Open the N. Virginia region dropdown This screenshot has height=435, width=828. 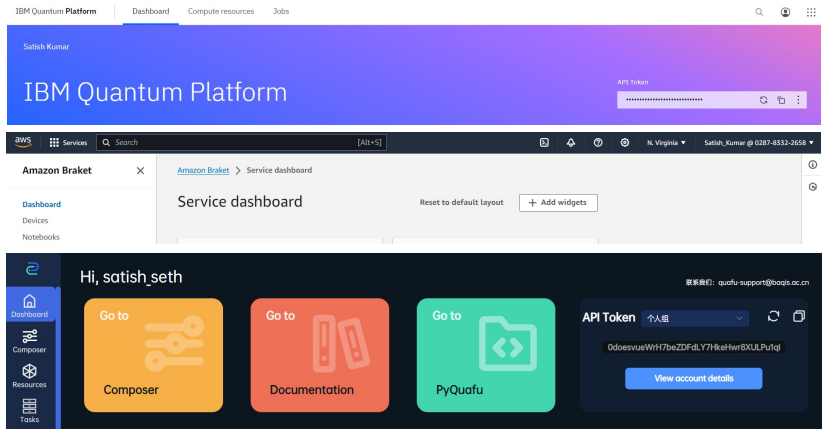coord(666,143)
